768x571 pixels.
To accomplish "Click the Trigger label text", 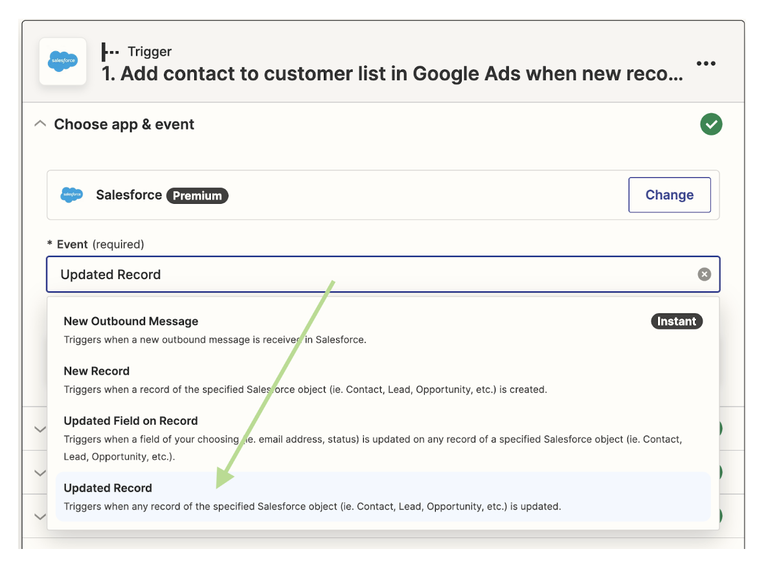I will coord(149,51).
